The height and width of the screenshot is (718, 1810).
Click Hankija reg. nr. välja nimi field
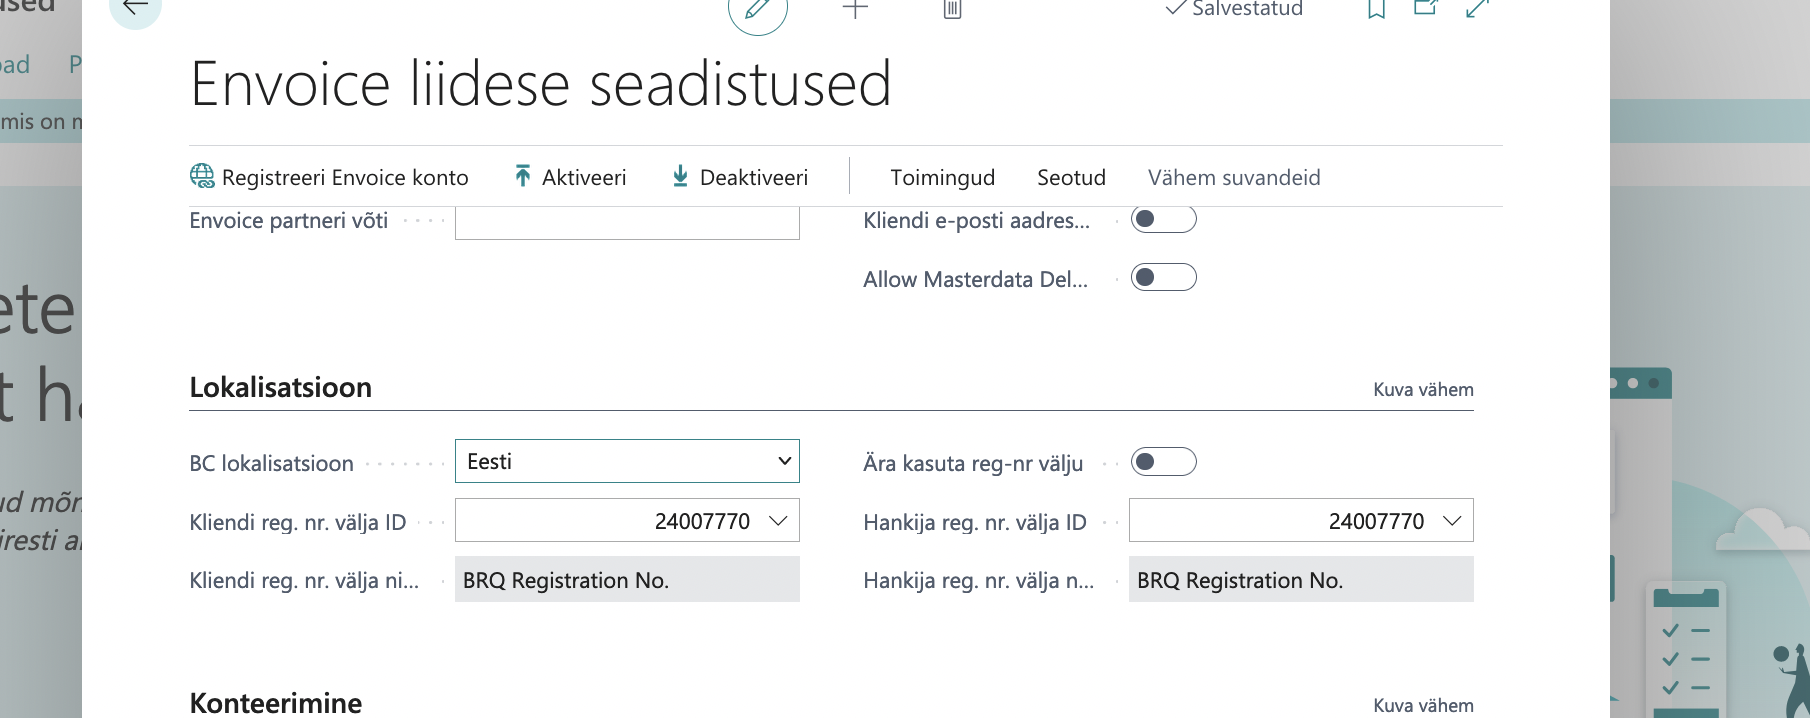tap(1301, 580)
